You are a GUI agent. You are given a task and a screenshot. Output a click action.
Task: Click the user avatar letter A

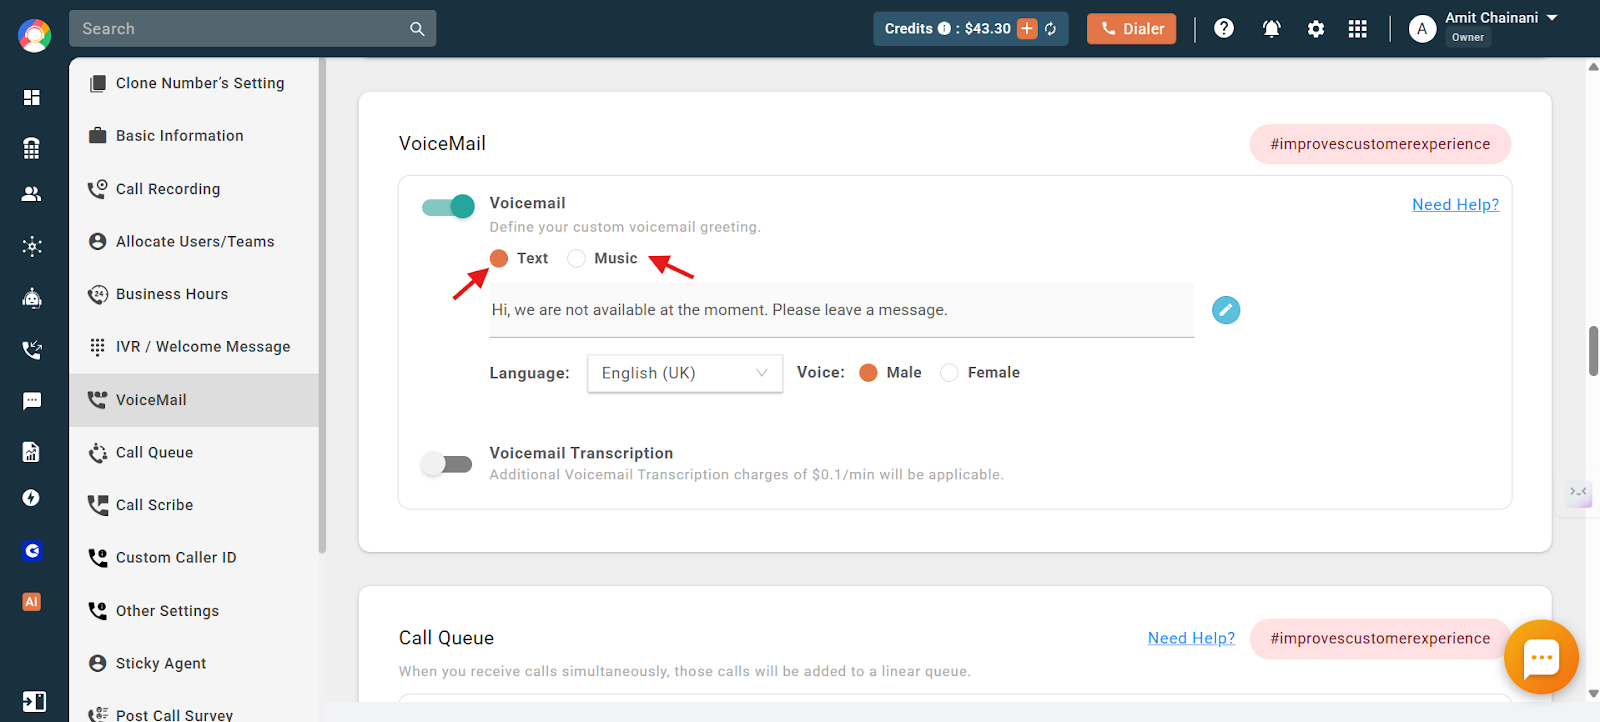(x=1422, y=29)
